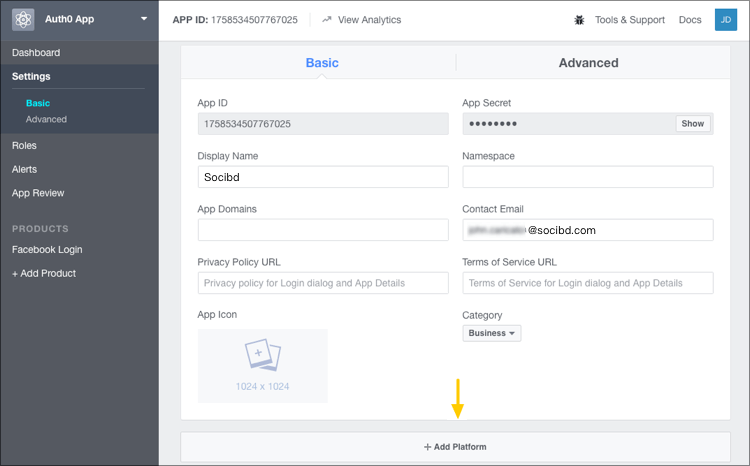
Task: Click the View Analytics graph icon
Action: click(x=327, y=19)
